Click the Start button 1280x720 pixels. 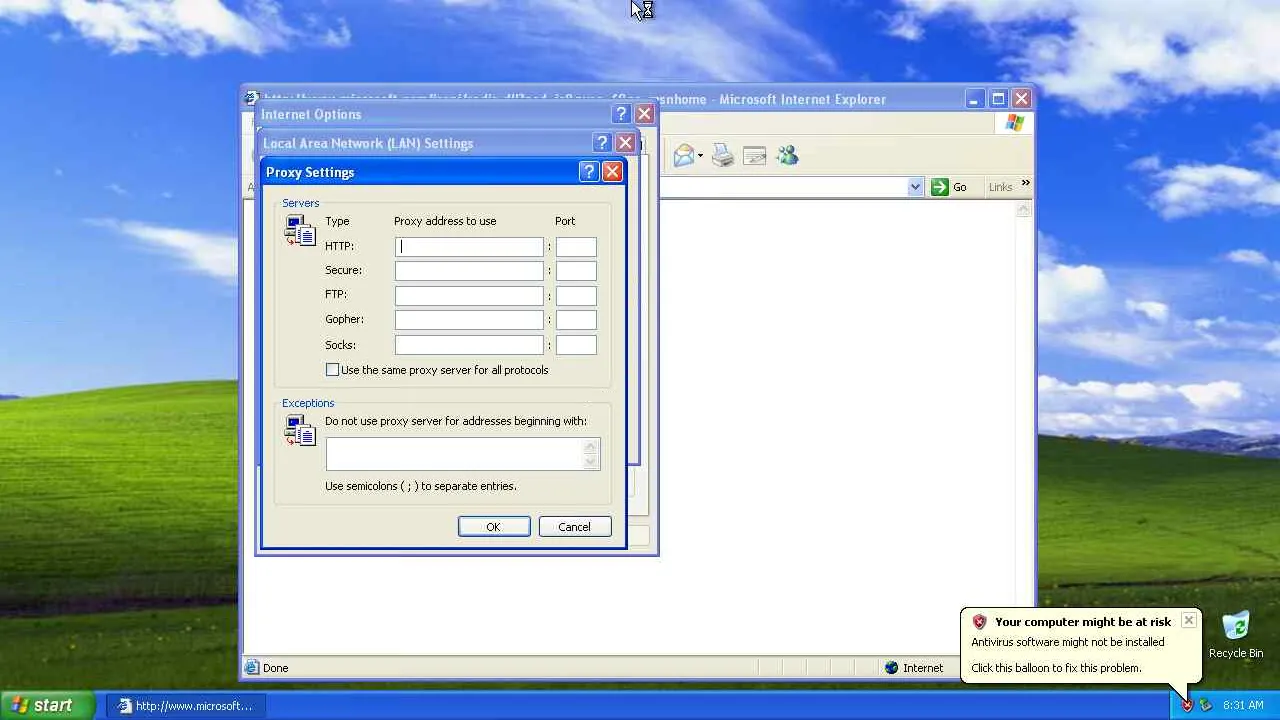47,705
